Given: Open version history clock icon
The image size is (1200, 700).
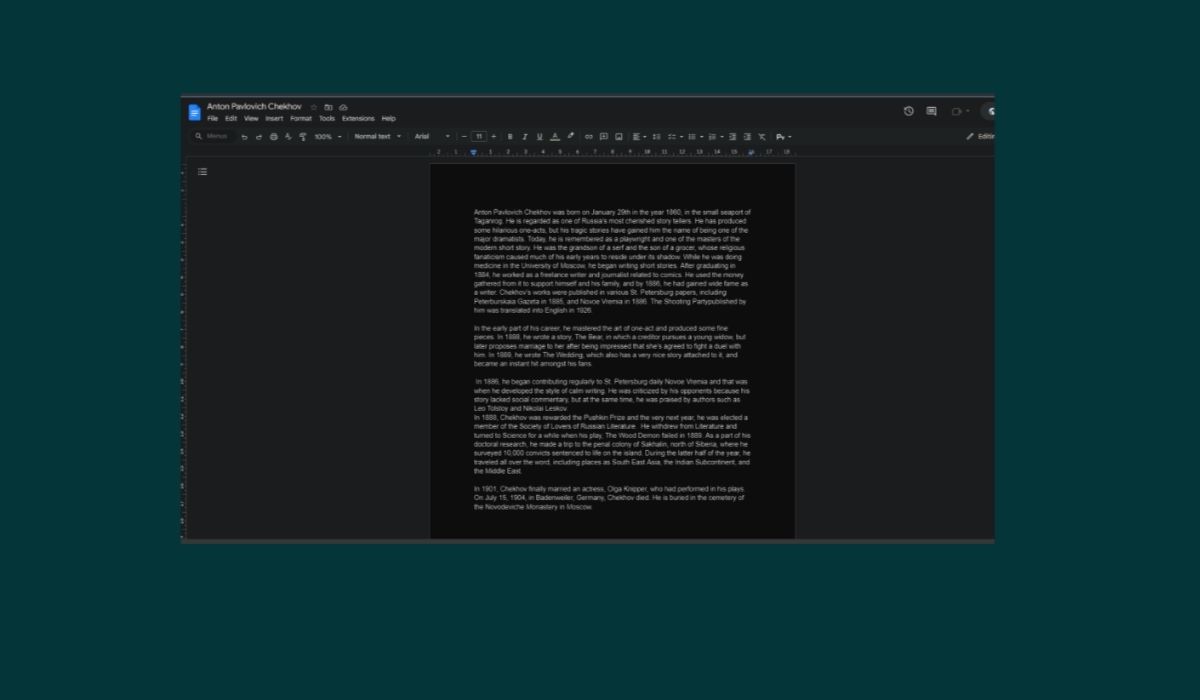Looking at the screenshot, I should (x=908, y=111).
